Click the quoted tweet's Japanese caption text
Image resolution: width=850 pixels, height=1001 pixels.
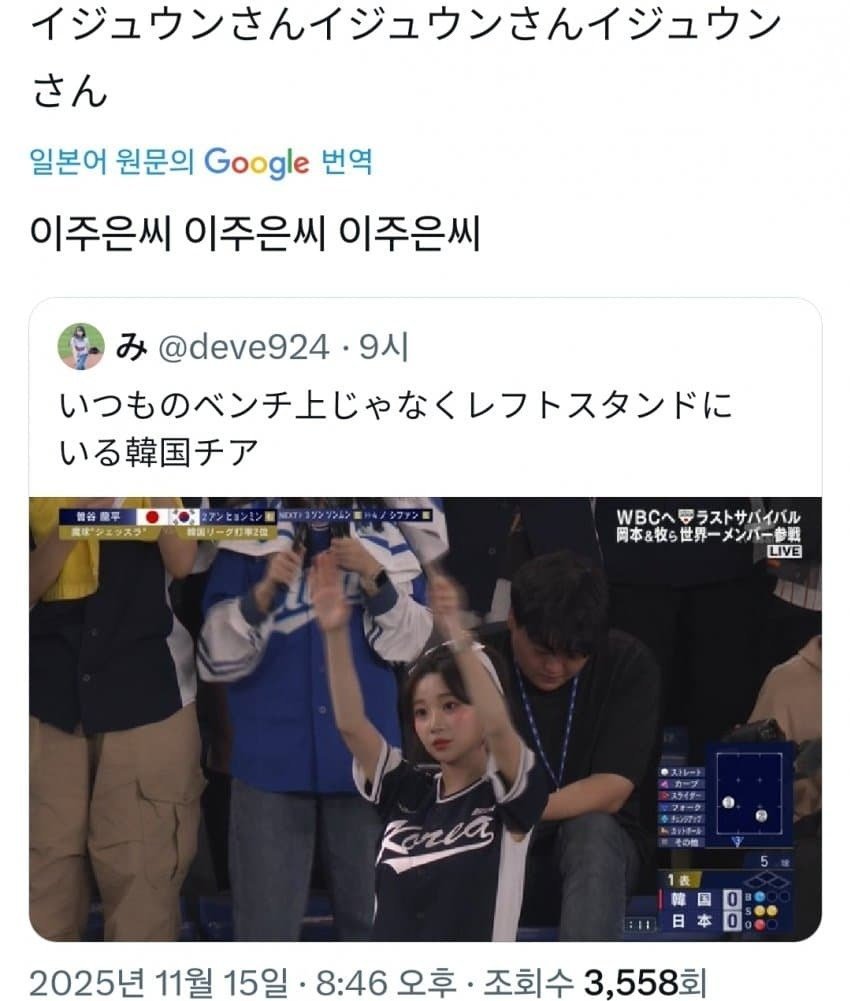point(396,428)
